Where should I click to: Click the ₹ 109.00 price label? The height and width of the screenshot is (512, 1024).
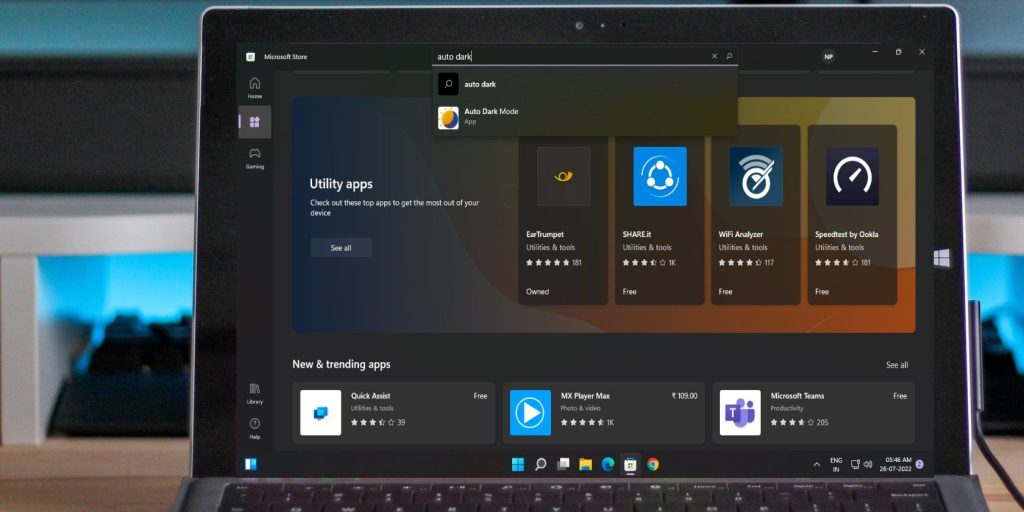point(684,396)
